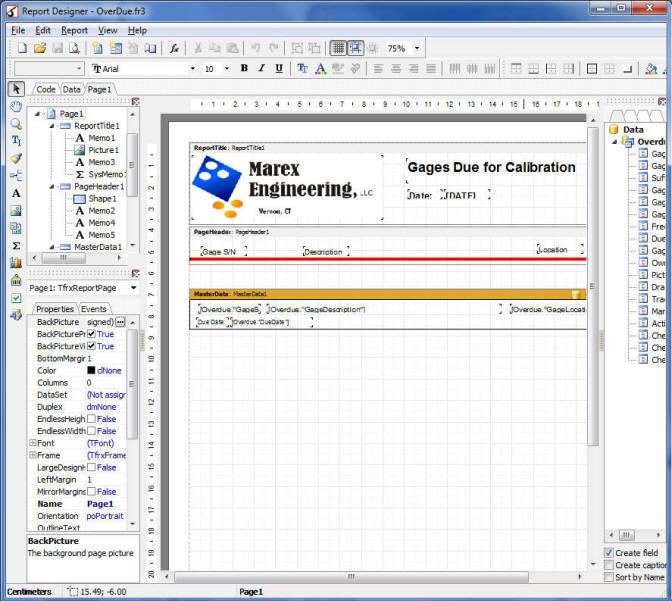Insert a Chart object from toolbox
Viewport: 672px width, 601px height.
[16, 263]
